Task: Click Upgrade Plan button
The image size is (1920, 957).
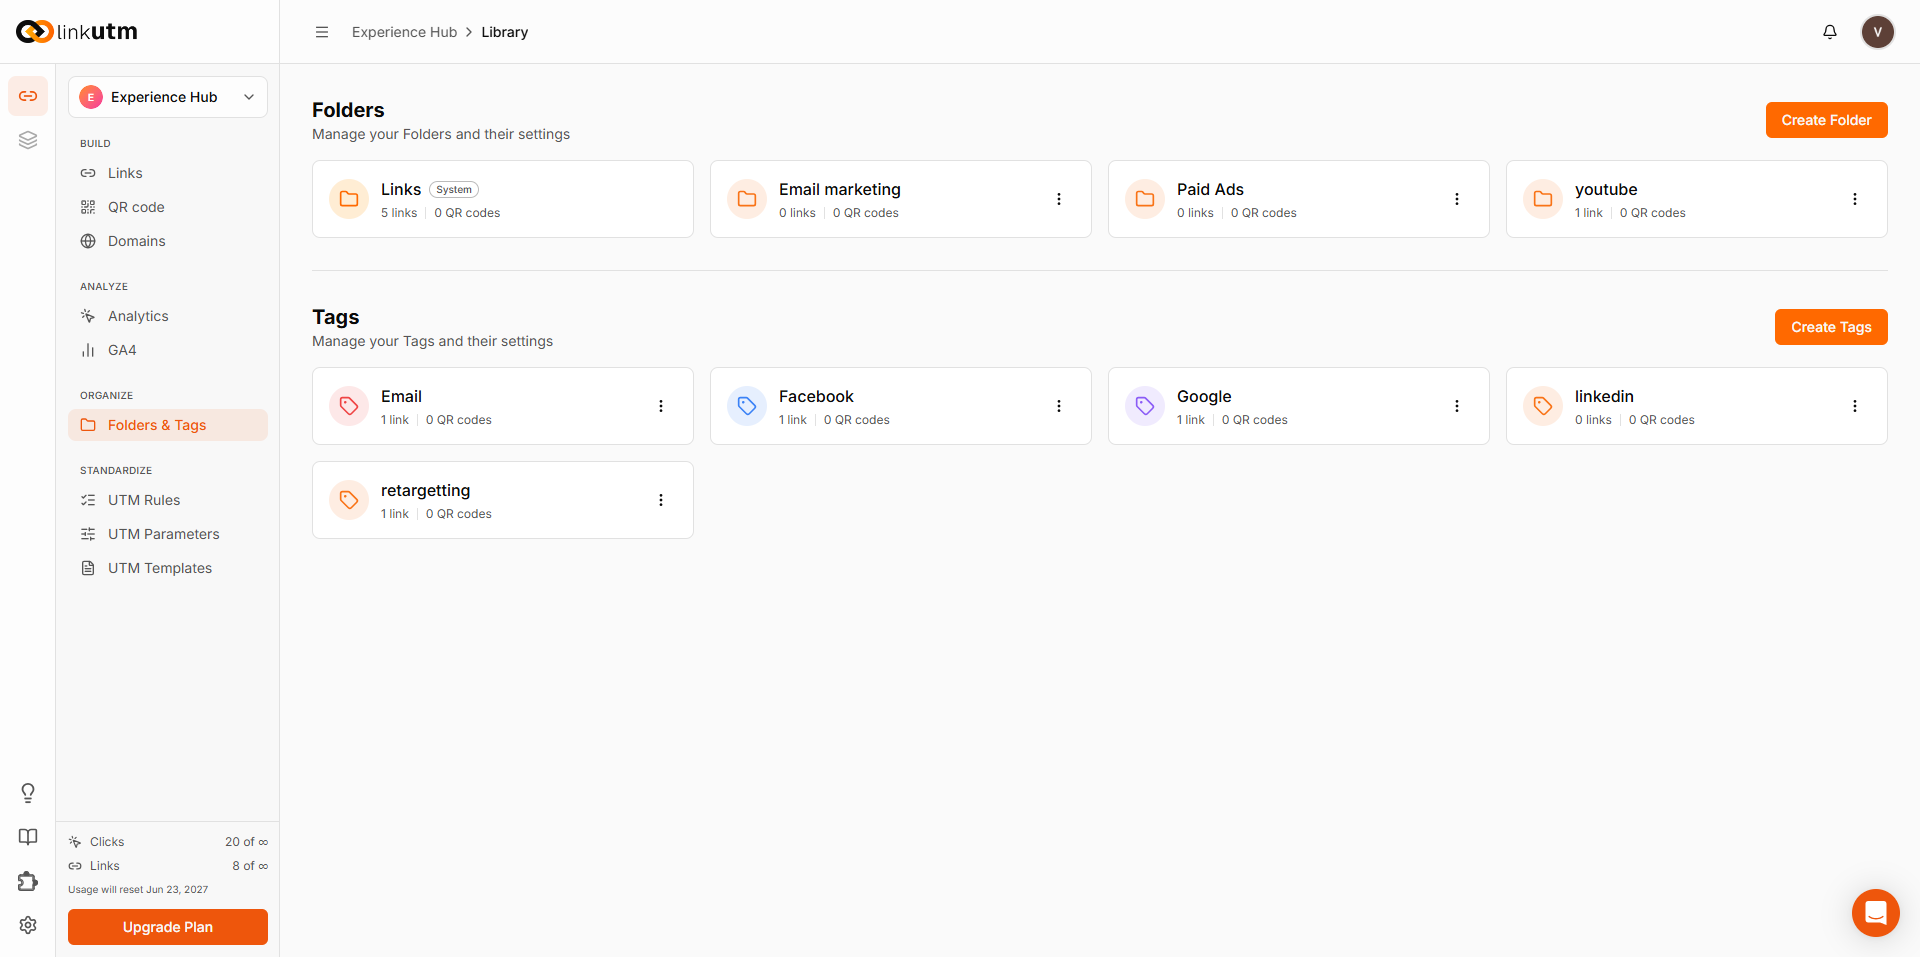Action: pos(168,927)
